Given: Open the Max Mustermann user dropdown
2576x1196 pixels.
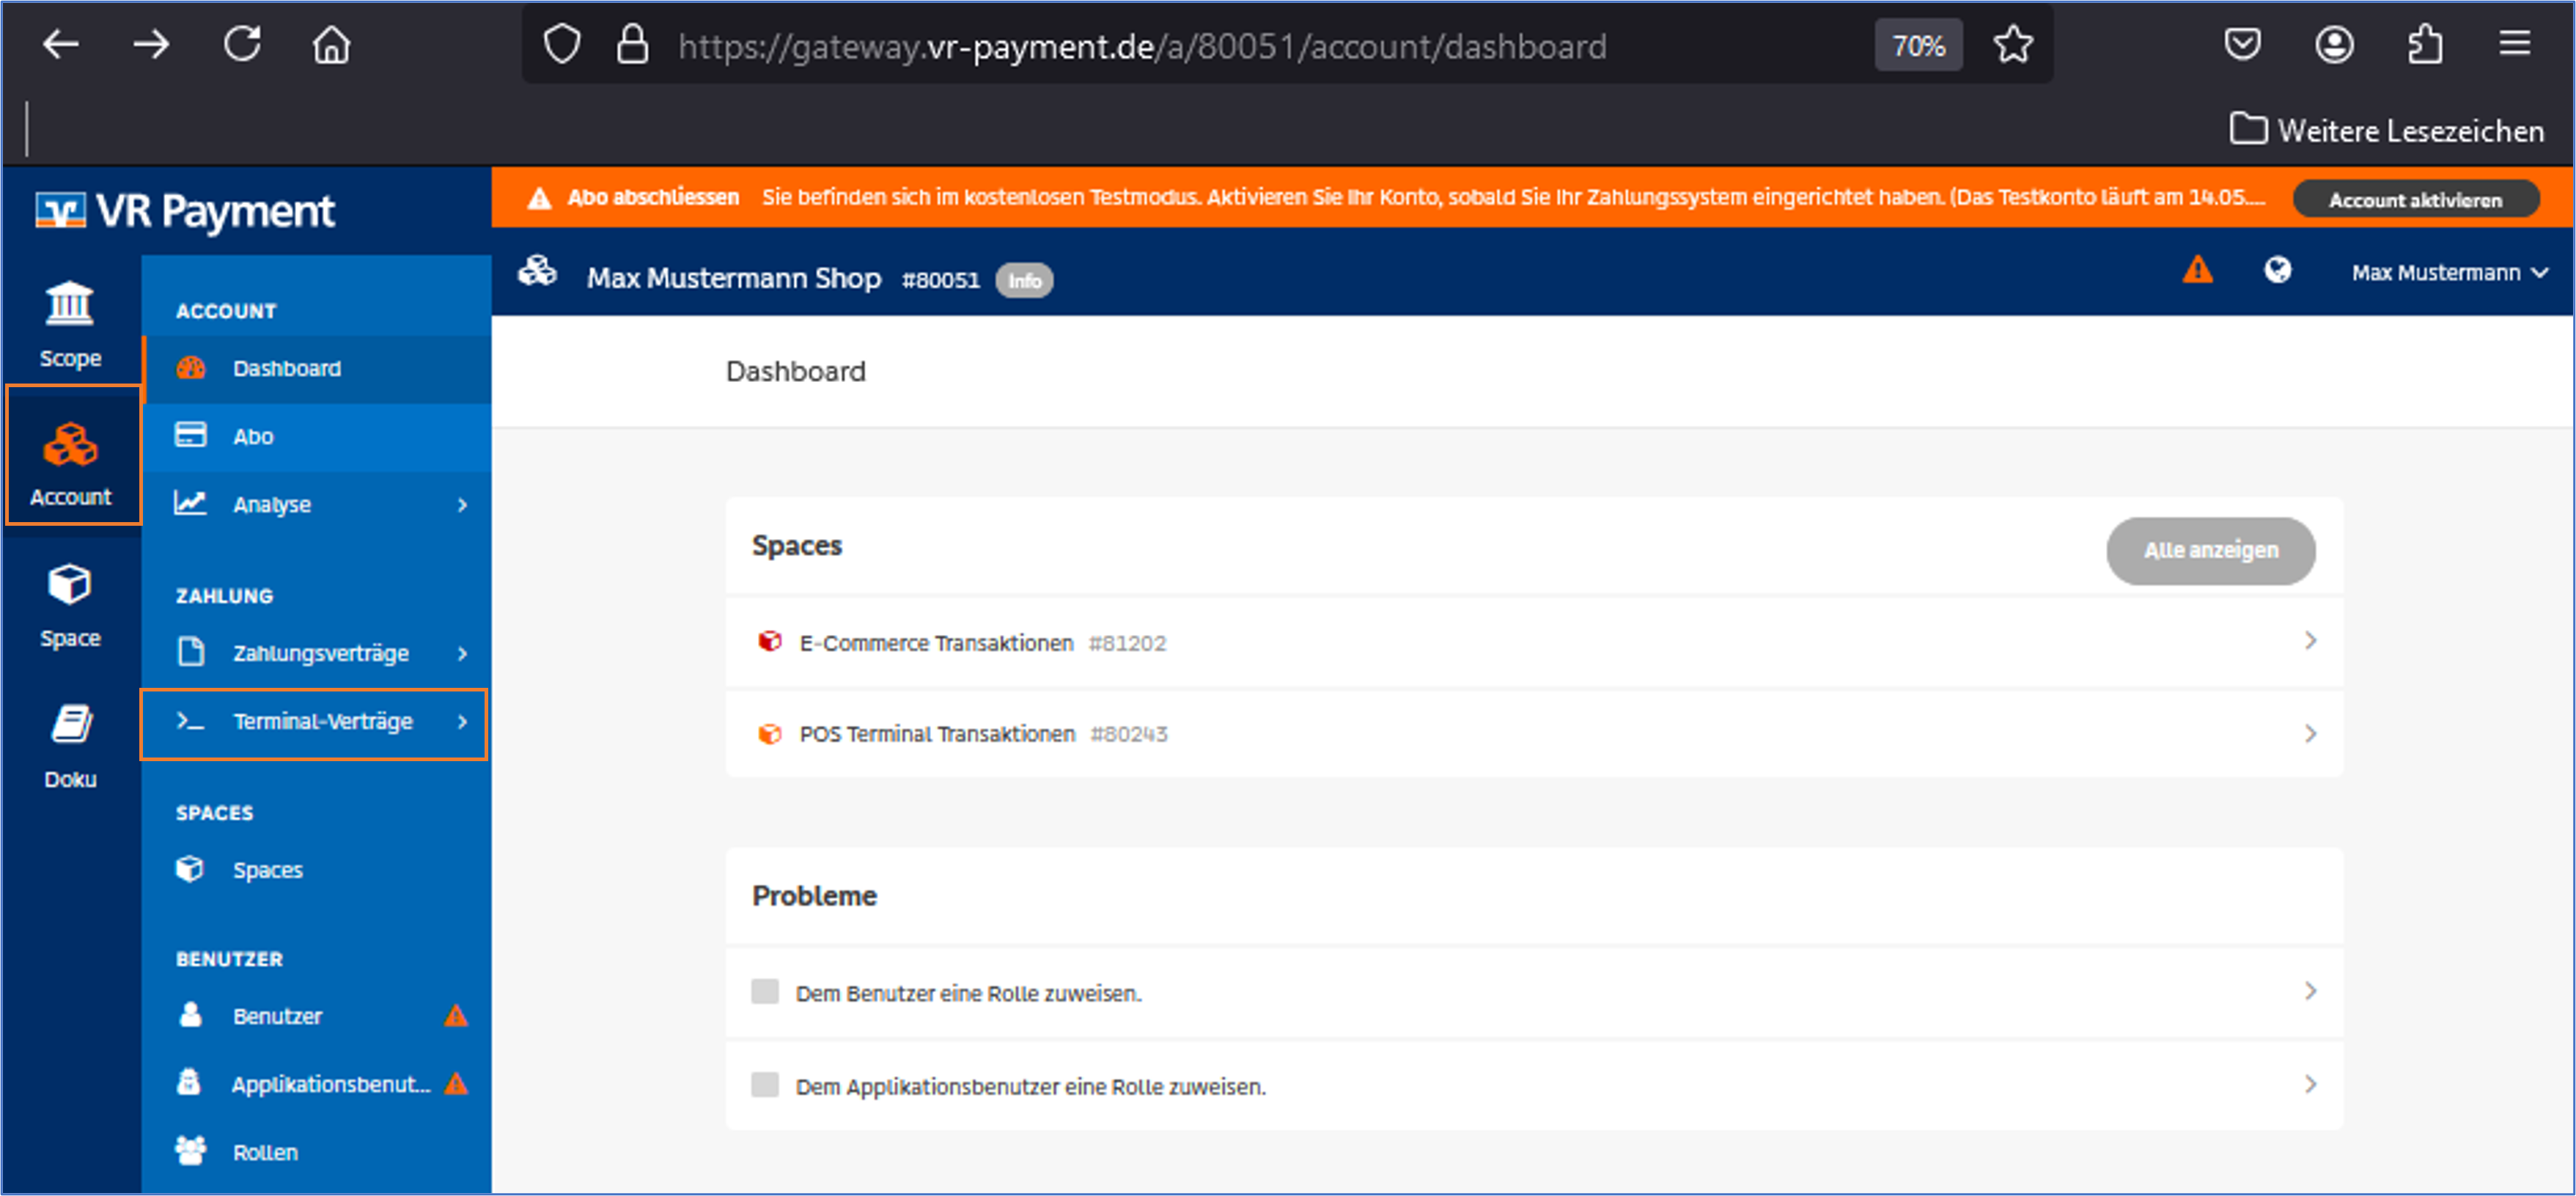Looking at the screenshot, I should point(2449,273).
